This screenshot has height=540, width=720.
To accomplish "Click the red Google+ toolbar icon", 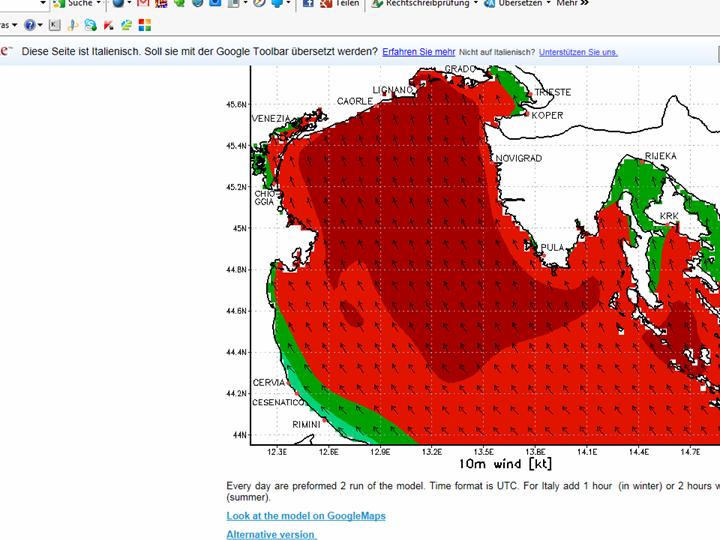I will coord(324,4).
